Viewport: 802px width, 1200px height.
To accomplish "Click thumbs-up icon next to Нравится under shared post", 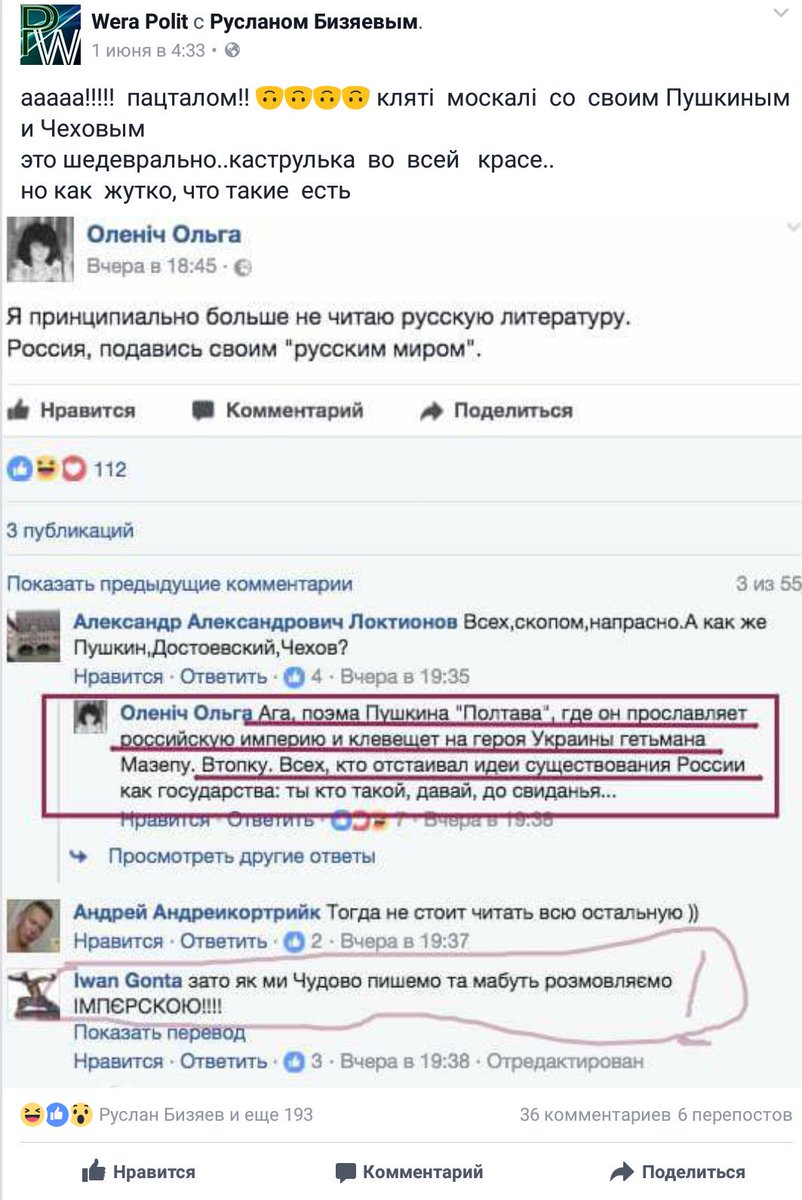I will point(19,409).
